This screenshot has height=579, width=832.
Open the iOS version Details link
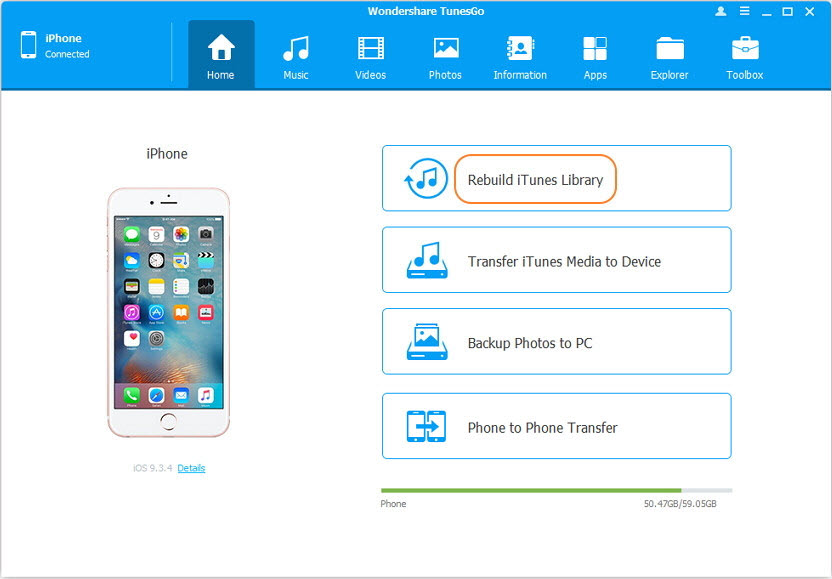[x=191, y=468]
